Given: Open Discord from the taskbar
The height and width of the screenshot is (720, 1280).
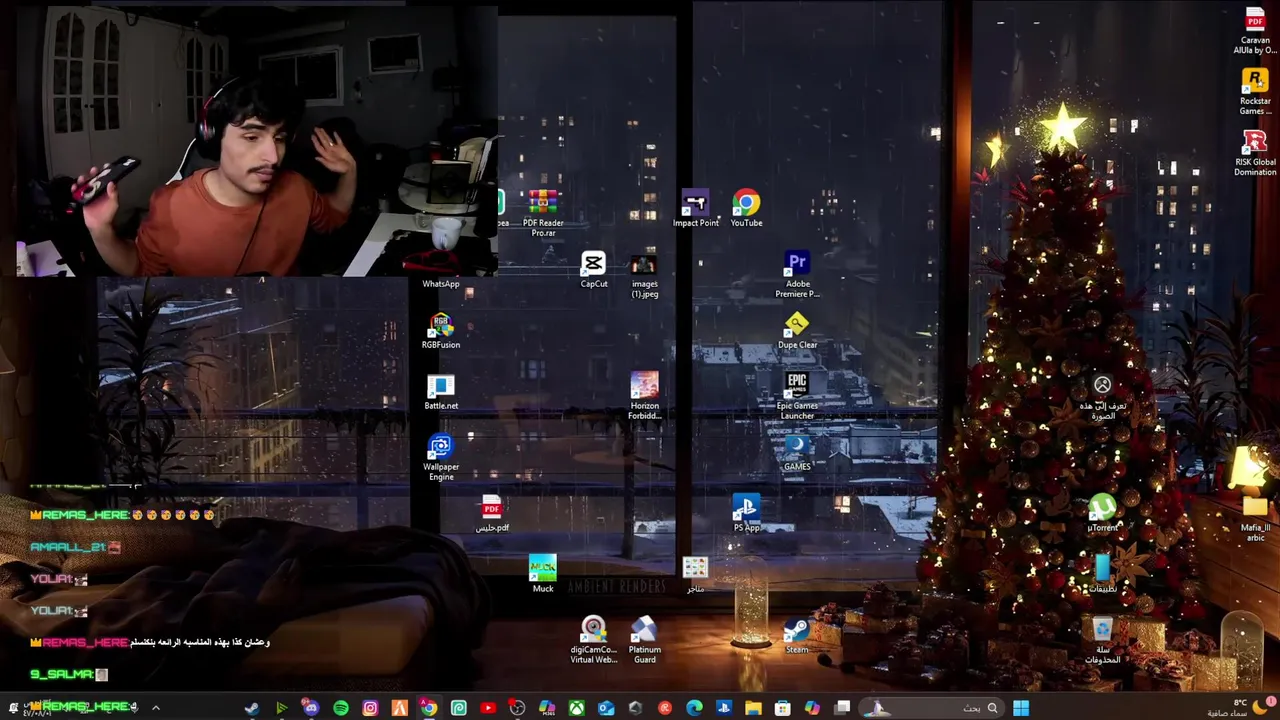Looking at the screenshot, I should point(311,708).
